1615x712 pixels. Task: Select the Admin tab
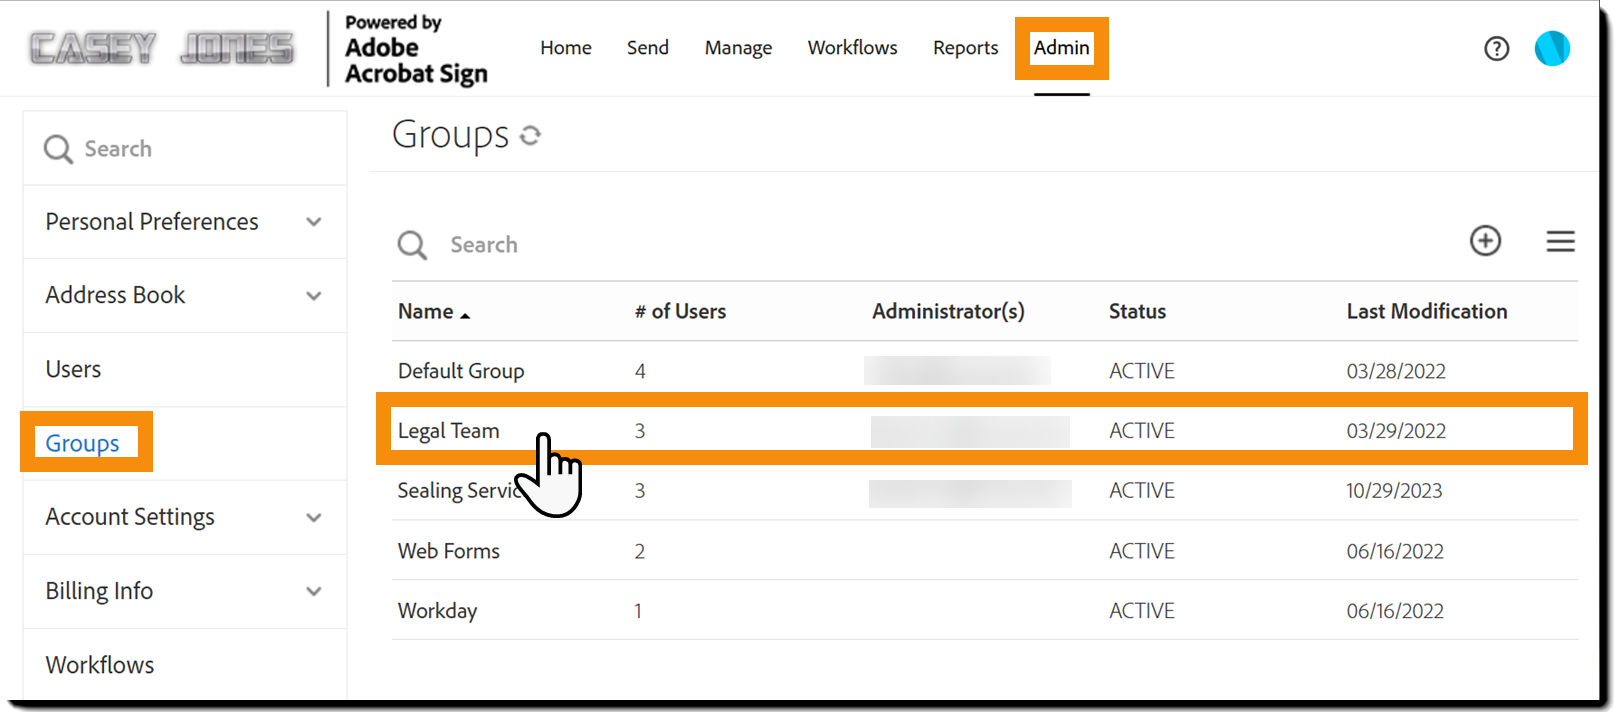click(x=1062, y=48)
